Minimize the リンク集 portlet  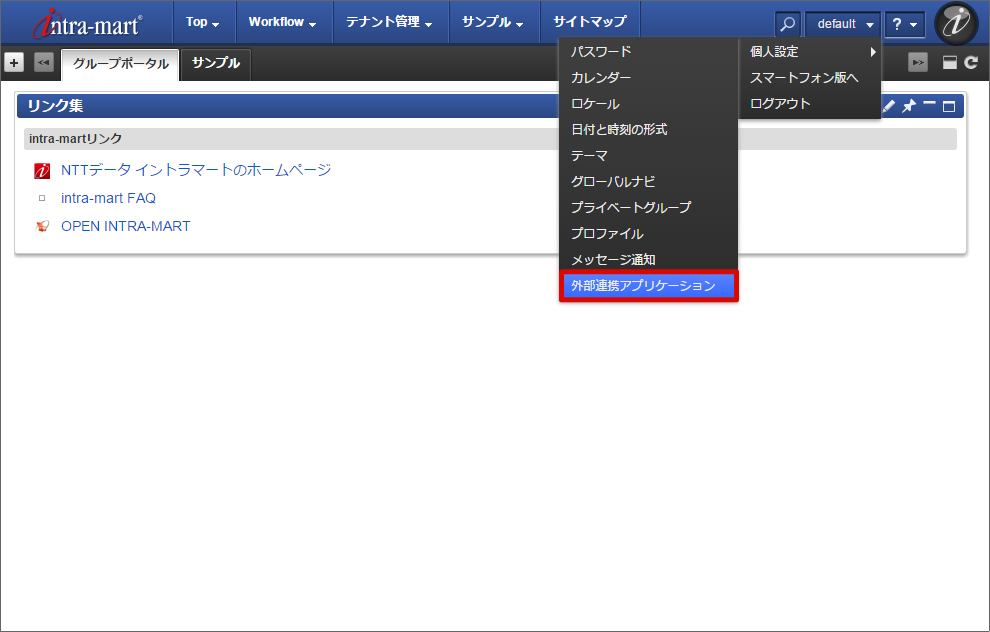click(929, 104)
